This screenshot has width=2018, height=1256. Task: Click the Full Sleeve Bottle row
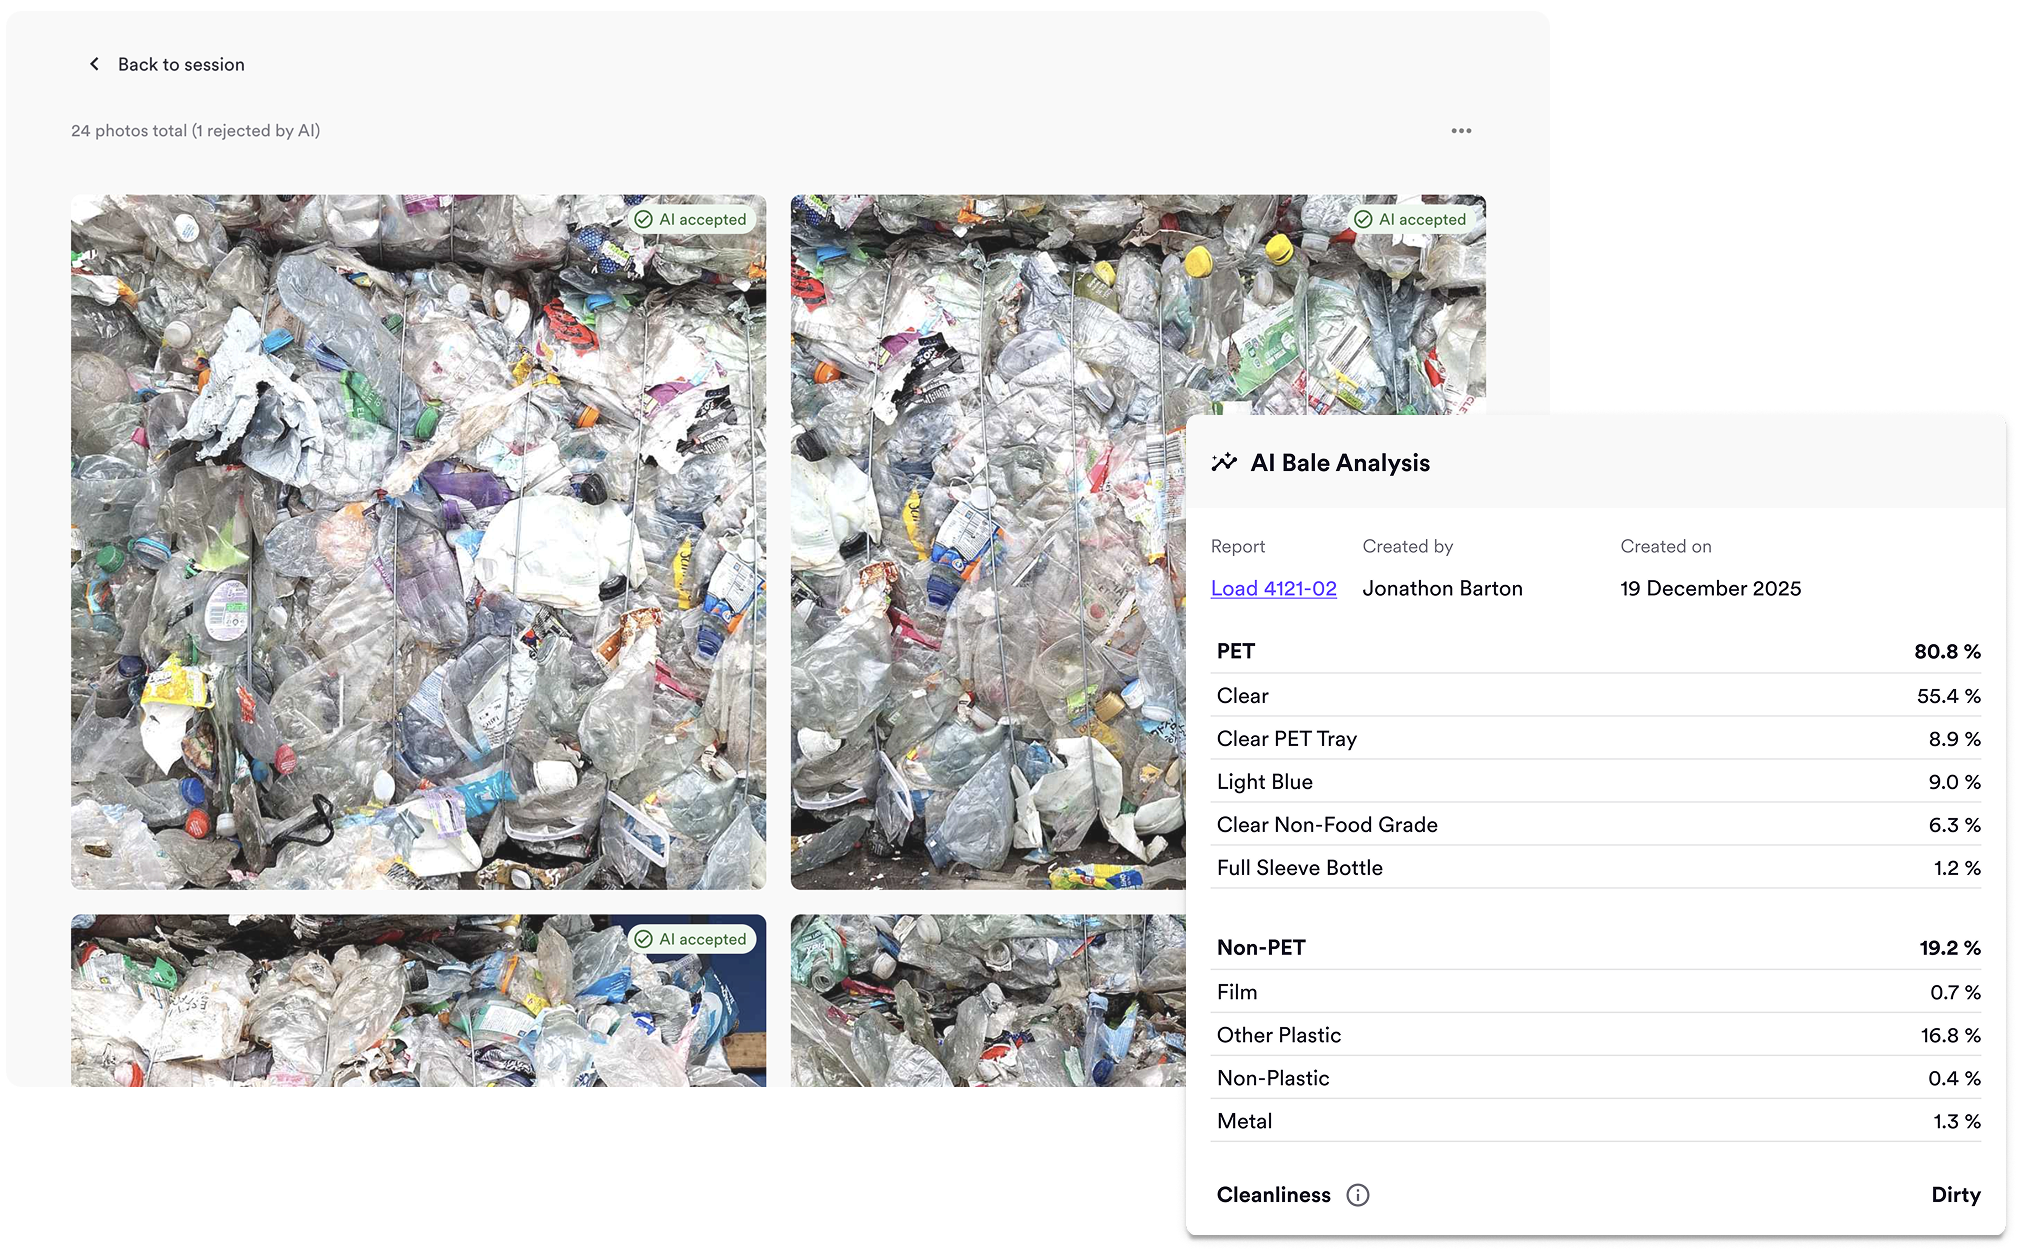tap(1596, 867)
